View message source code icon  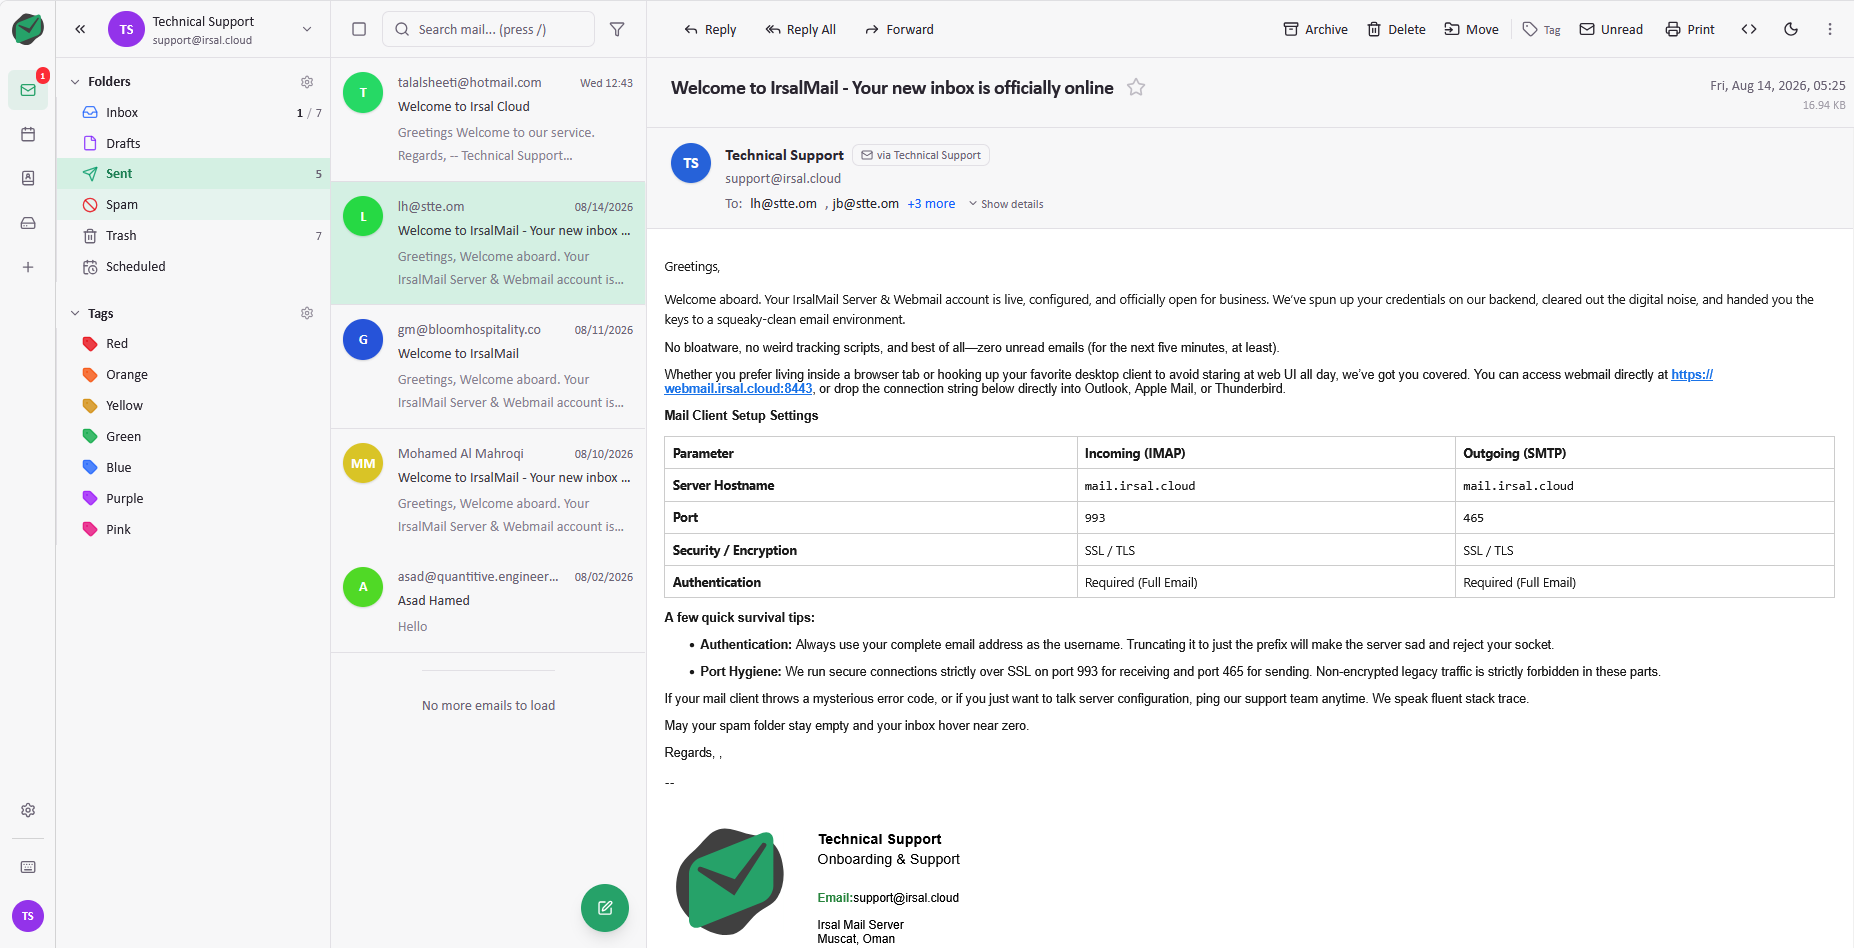(x=1749, y=29)
